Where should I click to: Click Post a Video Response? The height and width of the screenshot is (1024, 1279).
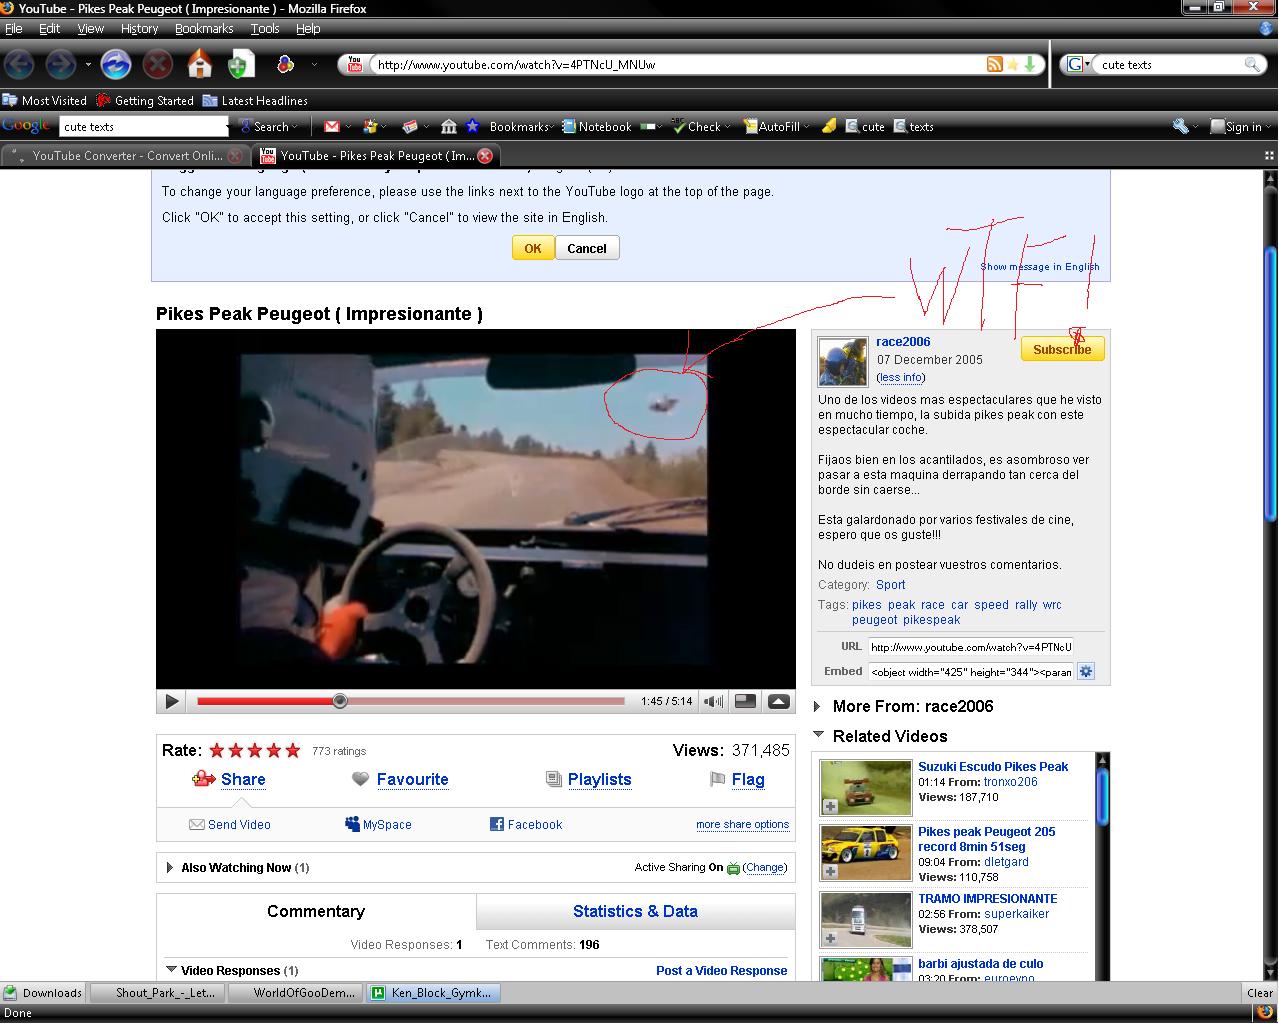(x=721, y=970)
